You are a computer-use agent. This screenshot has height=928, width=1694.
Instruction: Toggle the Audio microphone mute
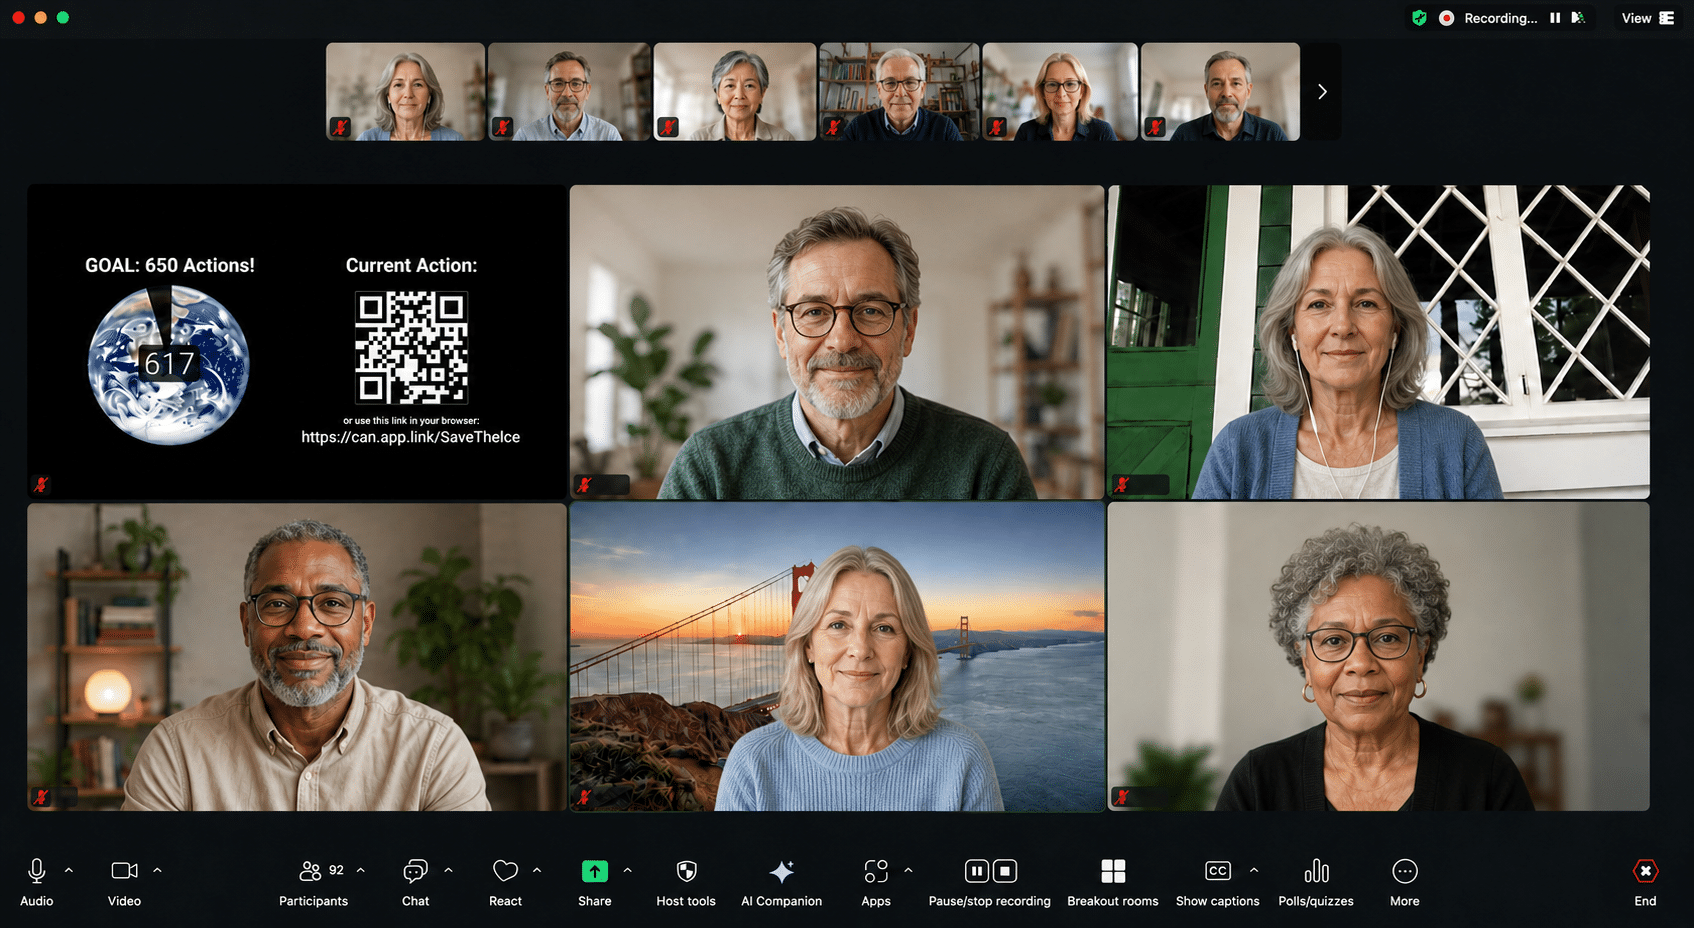pos(37,872)
